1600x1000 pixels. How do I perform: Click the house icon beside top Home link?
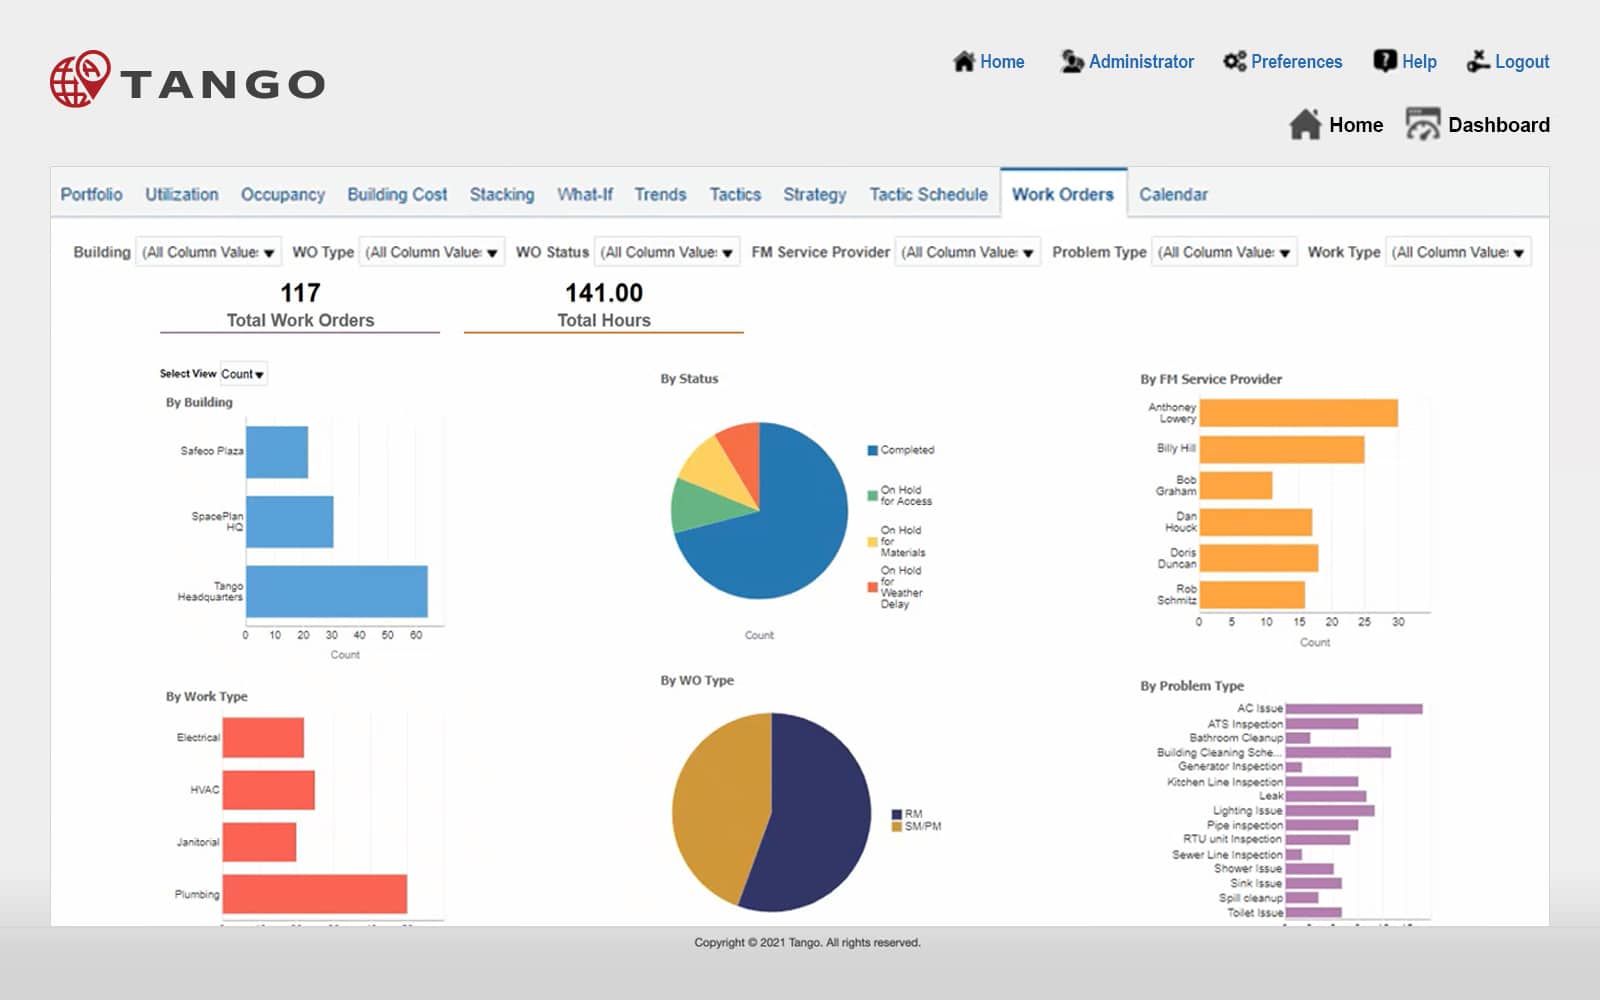963,62
